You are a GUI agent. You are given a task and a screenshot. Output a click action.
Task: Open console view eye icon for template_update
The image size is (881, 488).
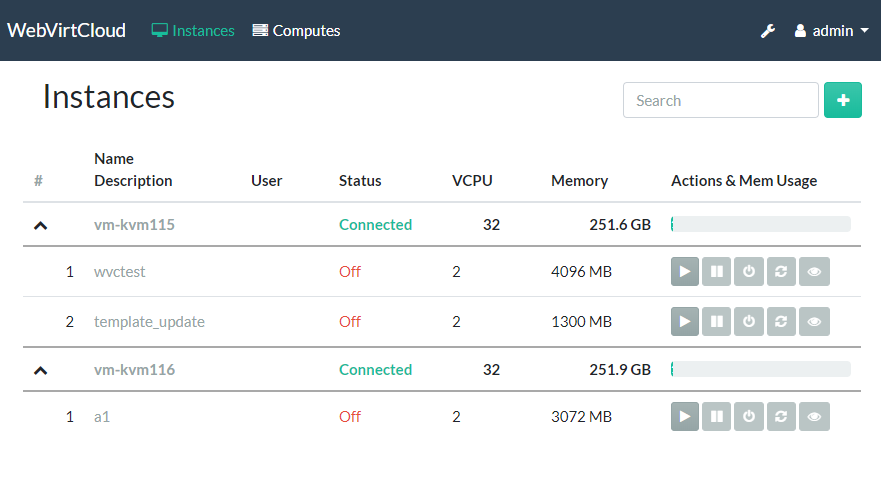click(814, 322)
